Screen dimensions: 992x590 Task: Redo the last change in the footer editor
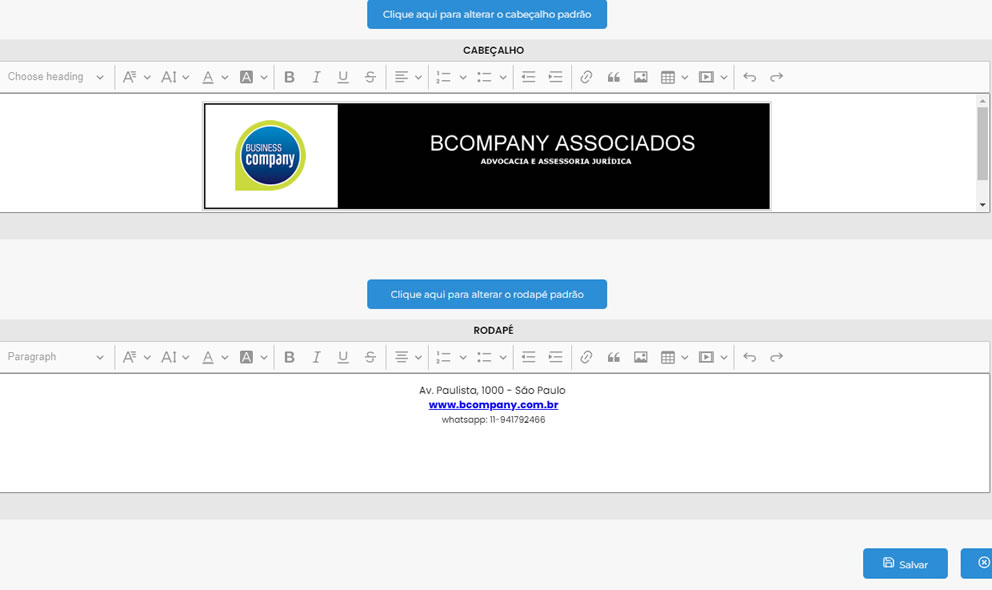click(x=777, y=357)
